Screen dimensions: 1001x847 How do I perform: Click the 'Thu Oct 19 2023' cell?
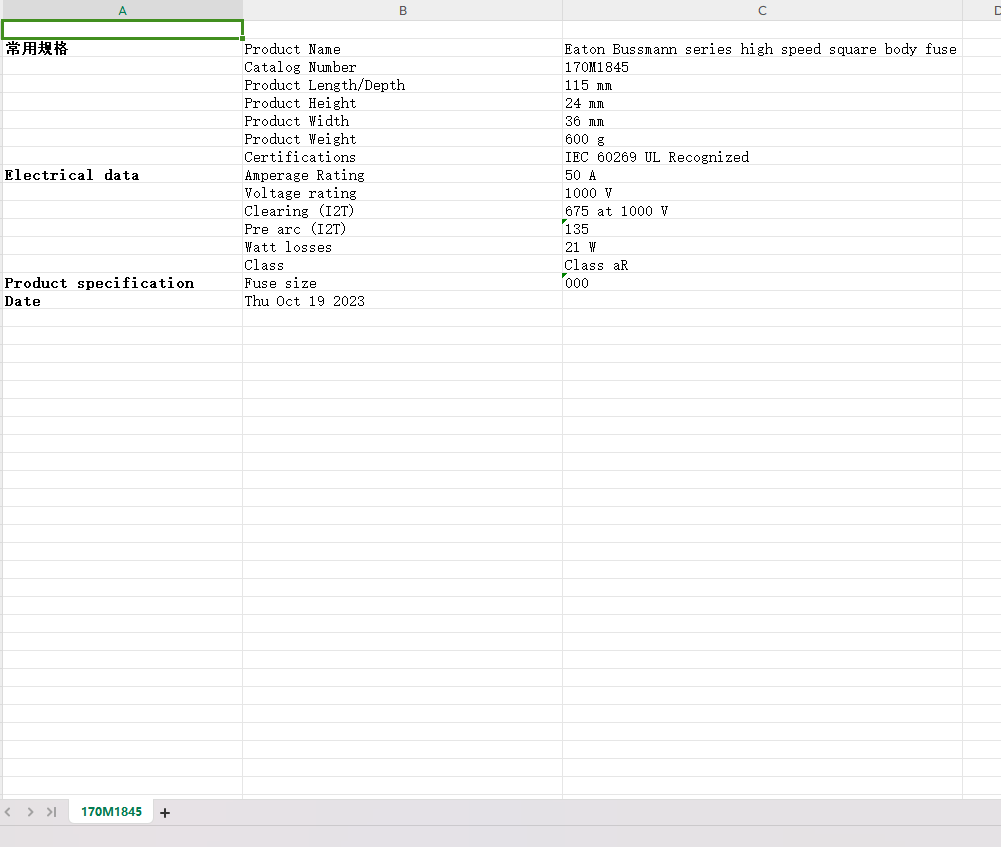coord(403,301)
